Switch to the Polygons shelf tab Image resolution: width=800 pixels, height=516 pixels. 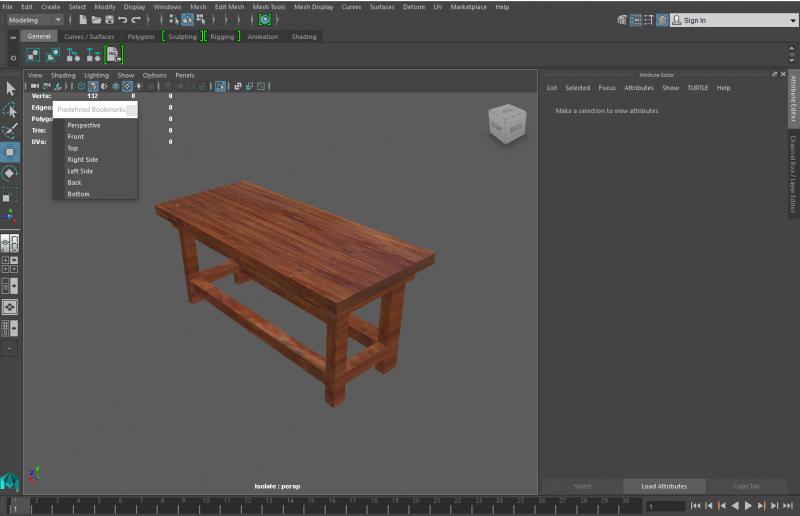pyautogui.click(x=141, y=37)
